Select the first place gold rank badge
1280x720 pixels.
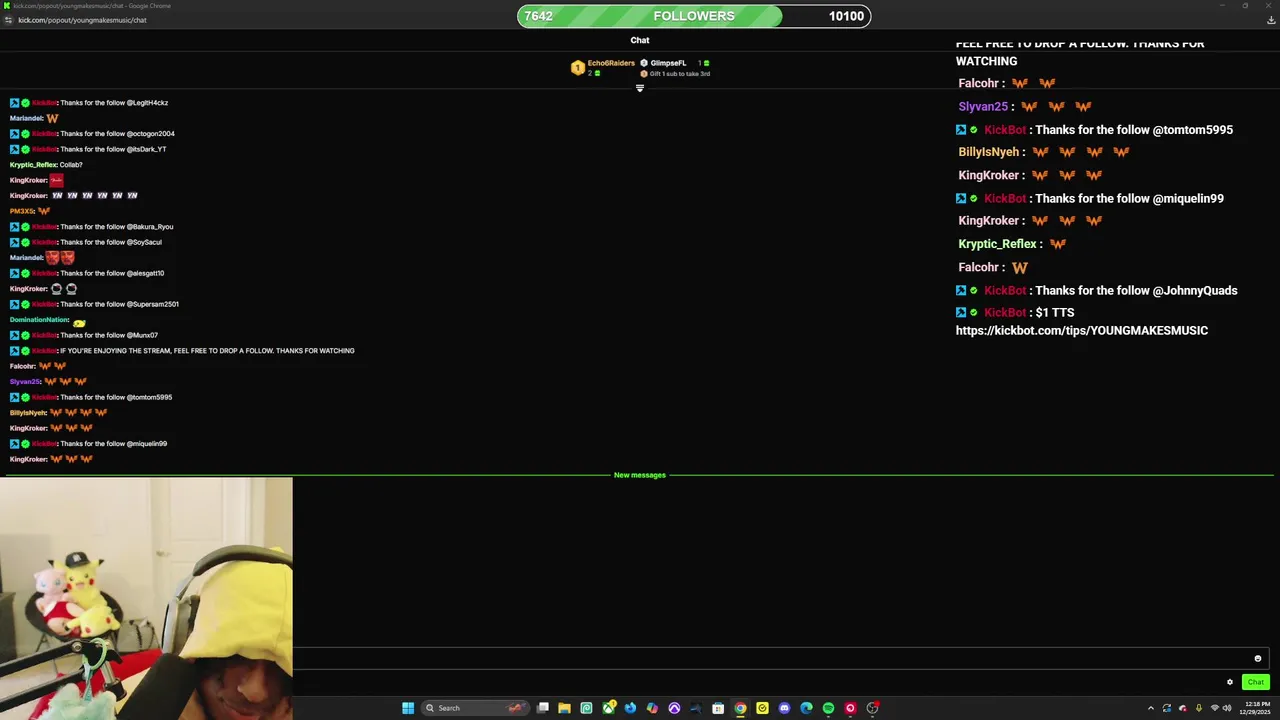click(577, 67)
